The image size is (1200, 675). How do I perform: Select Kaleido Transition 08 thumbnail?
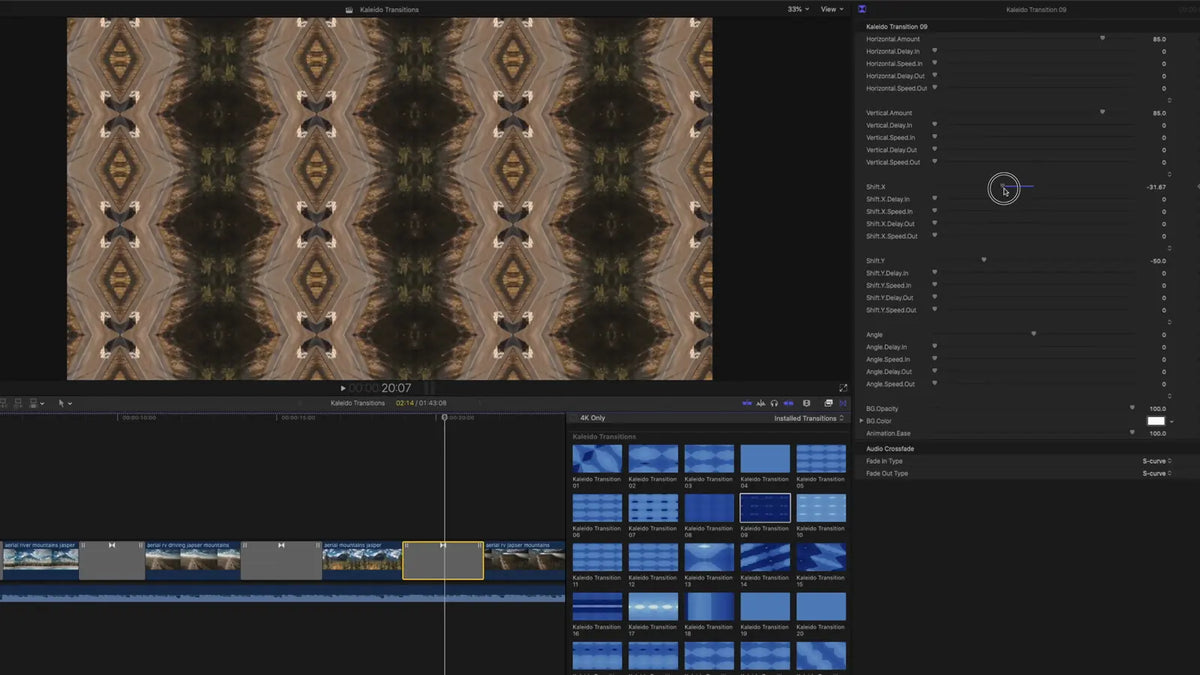tap(709, 508)
